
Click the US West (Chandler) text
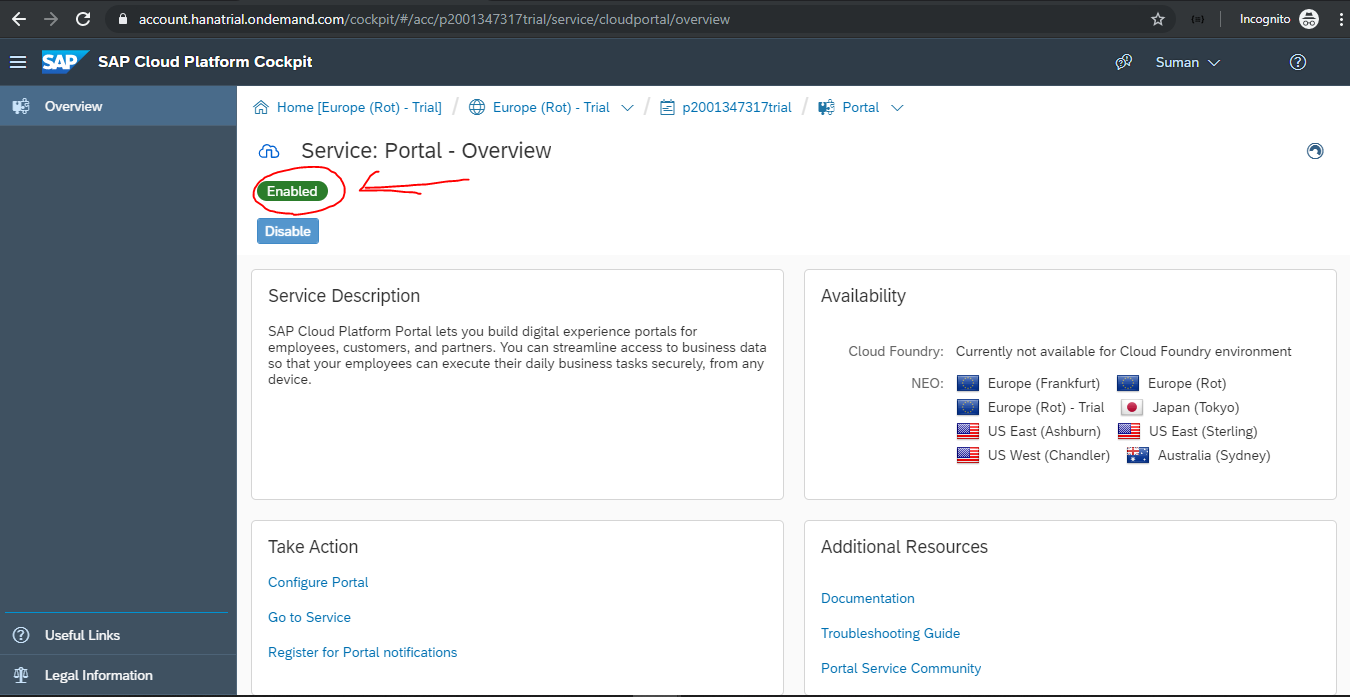[1049, 455]
